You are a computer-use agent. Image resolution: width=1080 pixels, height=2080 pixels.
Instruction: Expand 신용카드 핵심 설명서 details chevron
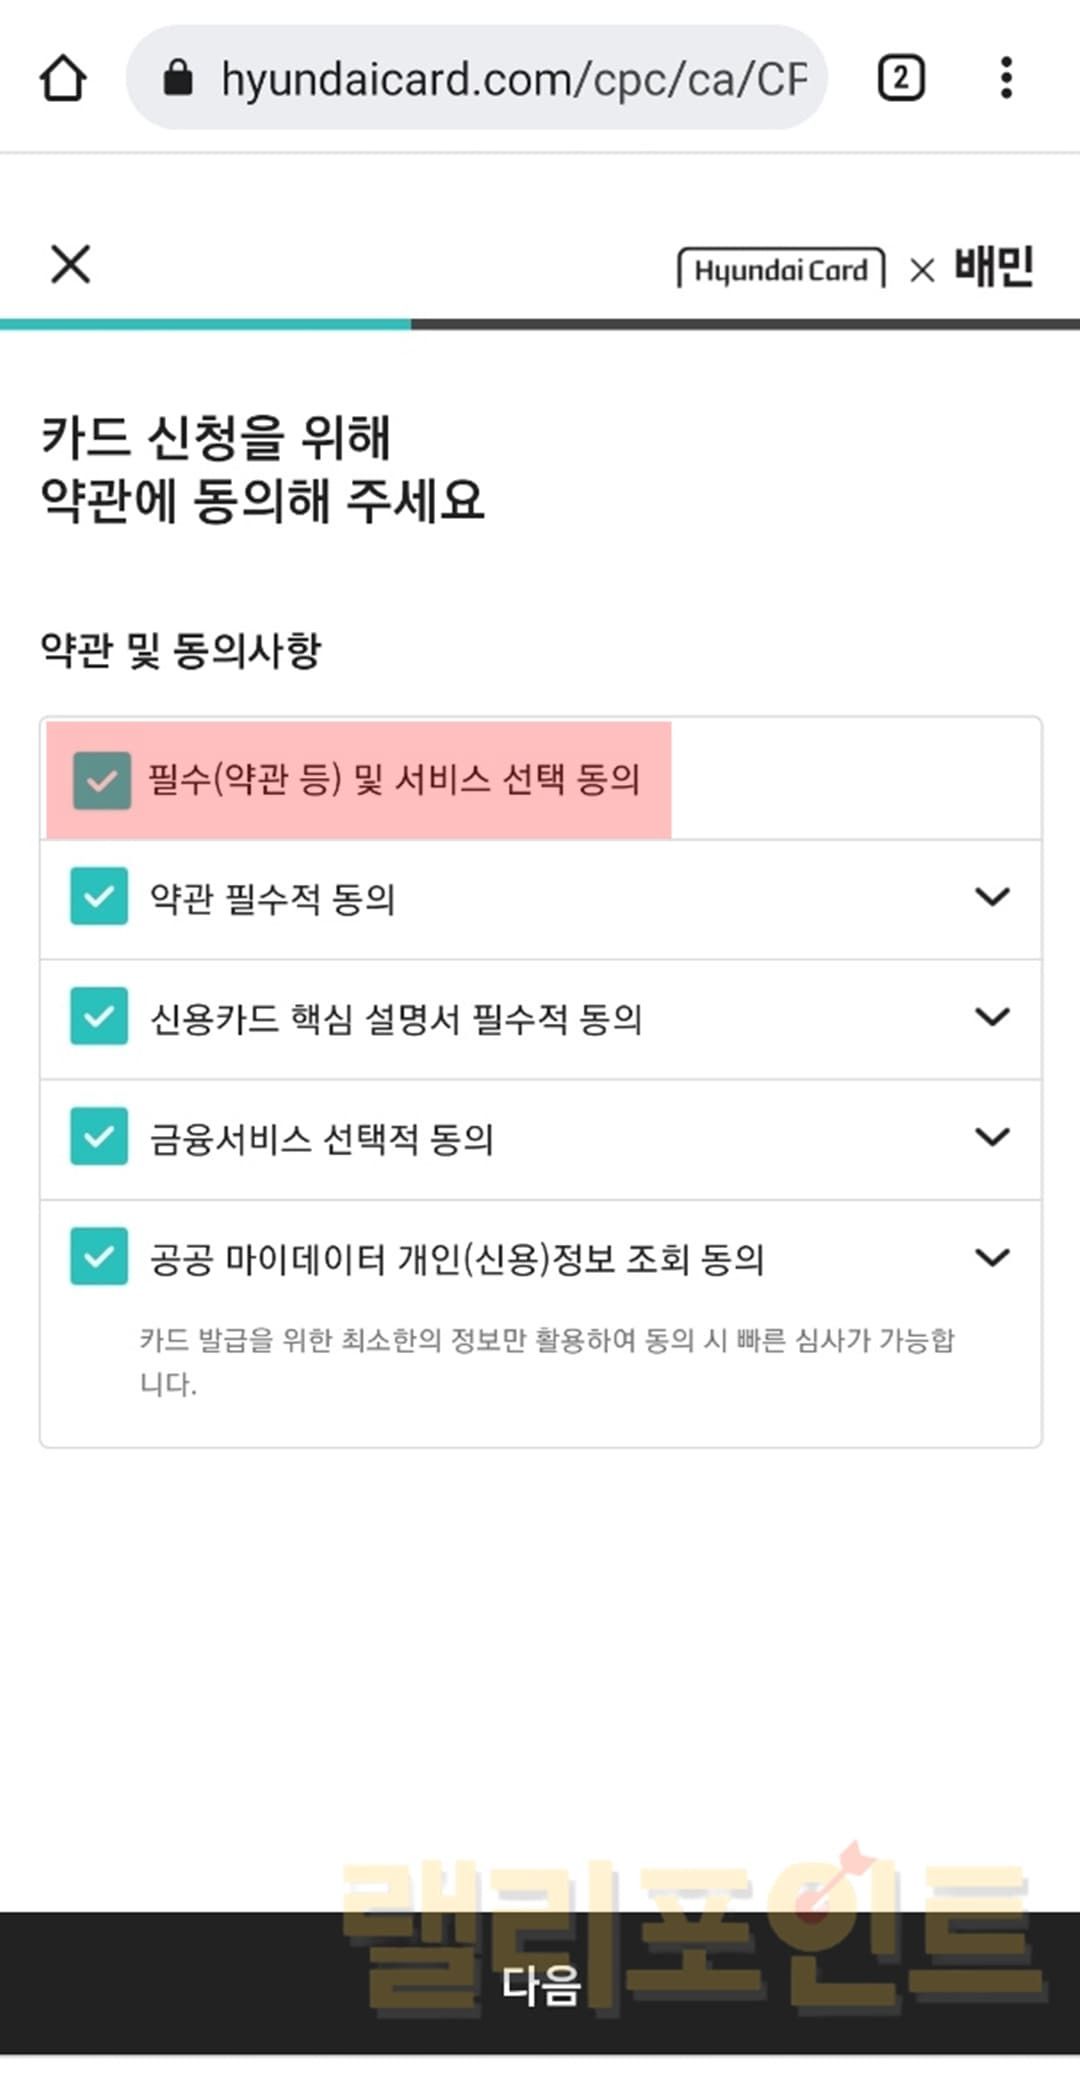(x=992, y=1016)
